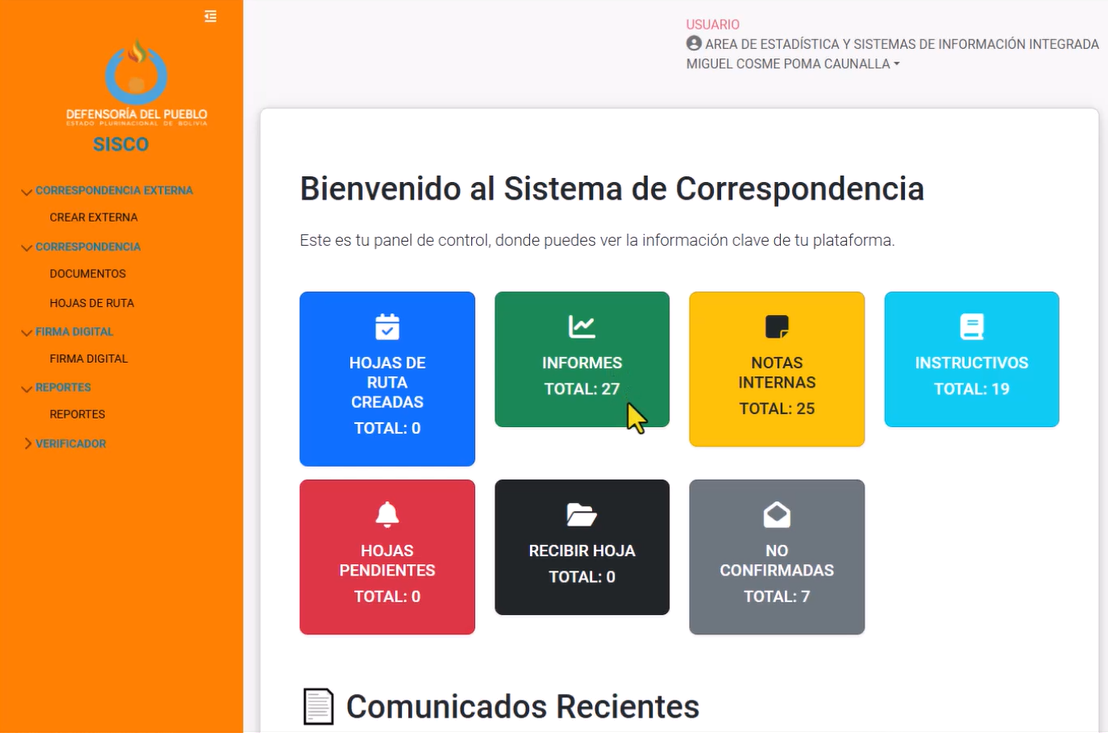The image size is (1108, 733).
Task: Click the sticky note icon on Notas Internas
Action: 776,327
